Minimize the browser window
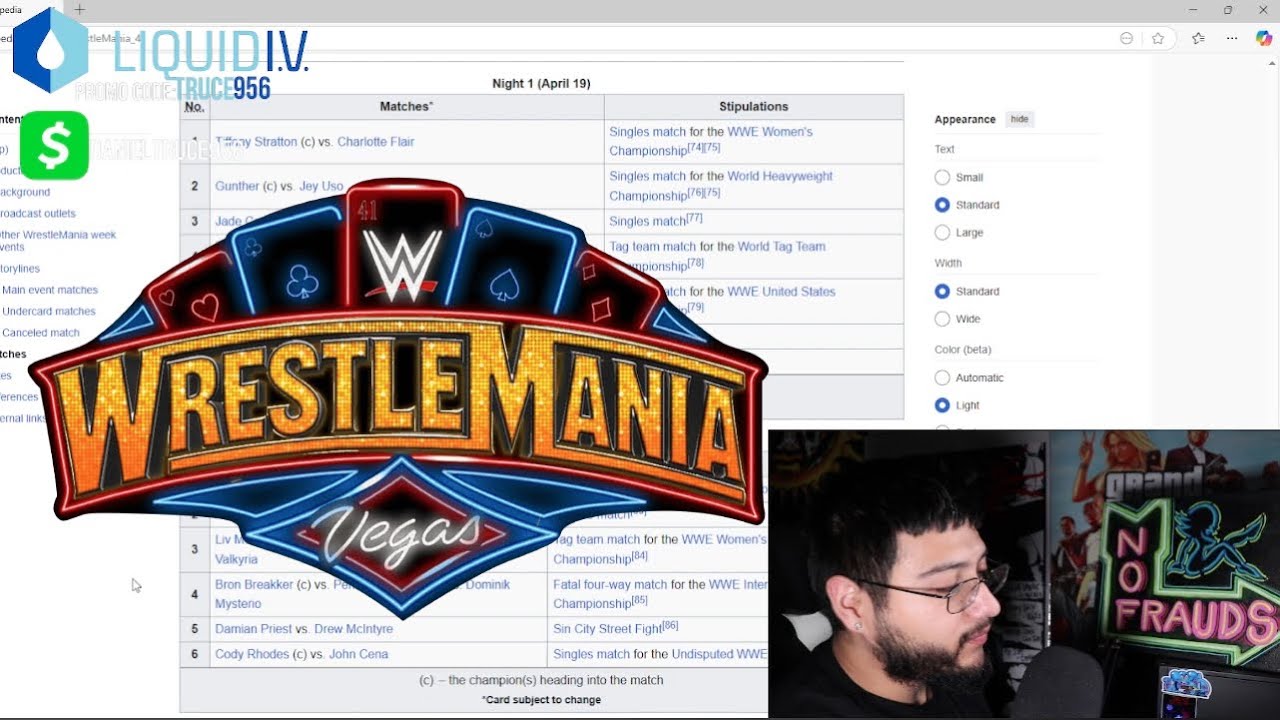 (1194, 10)
